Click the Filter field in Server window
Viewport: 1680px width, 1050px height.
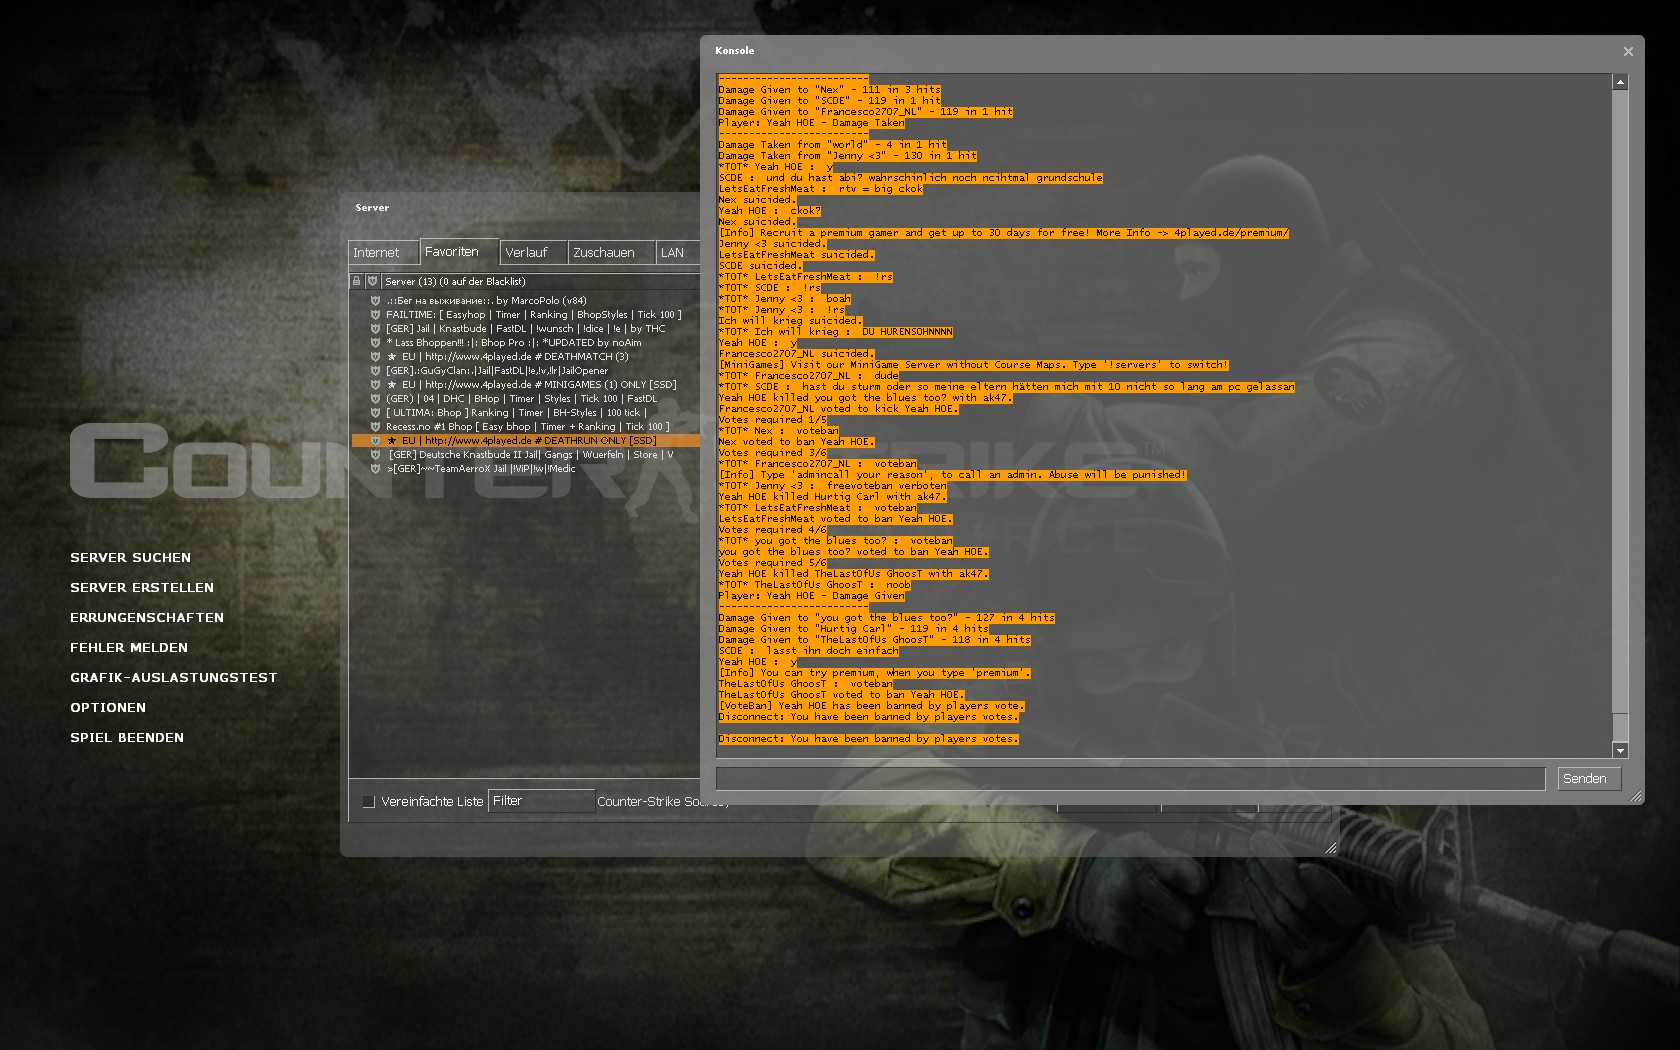(x=541, y=801)
